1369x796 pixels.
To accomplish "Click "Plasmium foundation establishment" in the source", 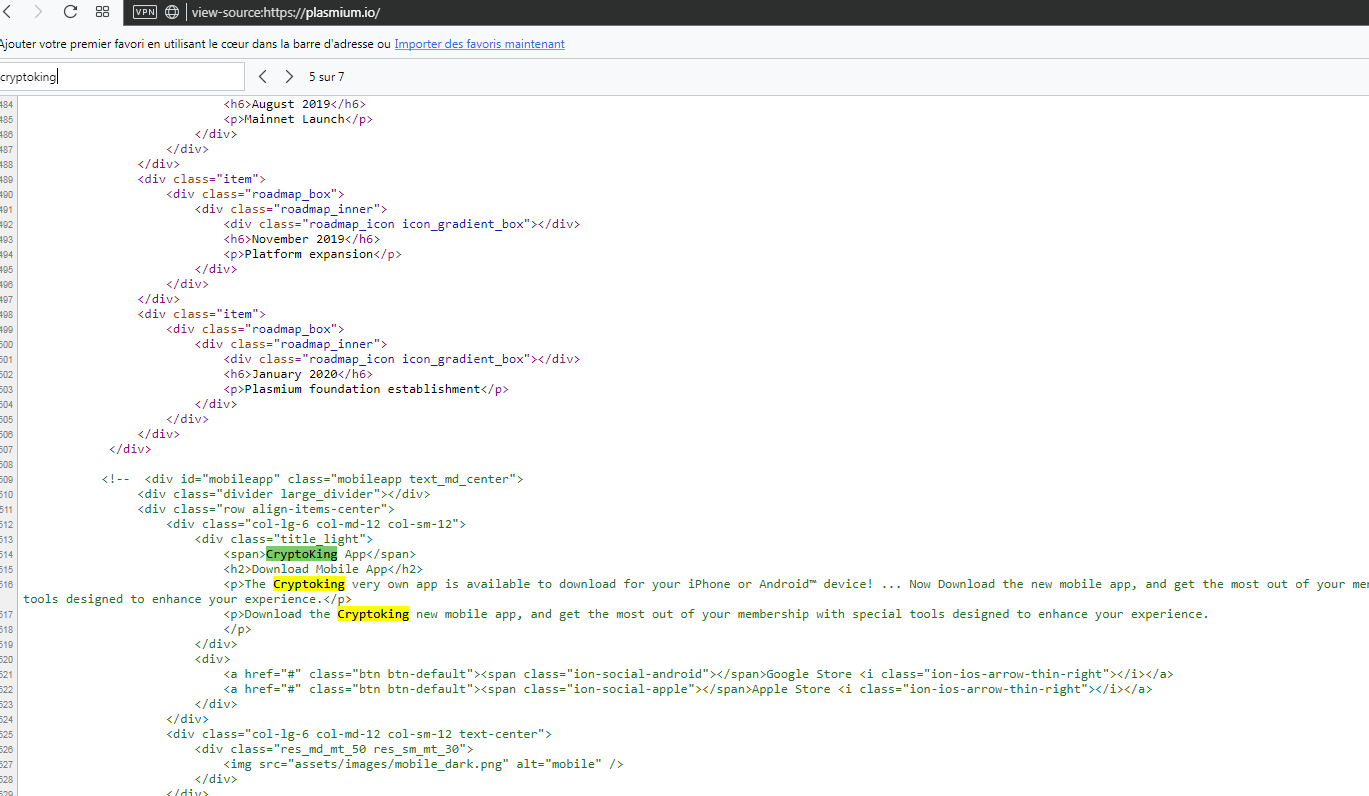I will pyautogui.click(x=363, y=389).
